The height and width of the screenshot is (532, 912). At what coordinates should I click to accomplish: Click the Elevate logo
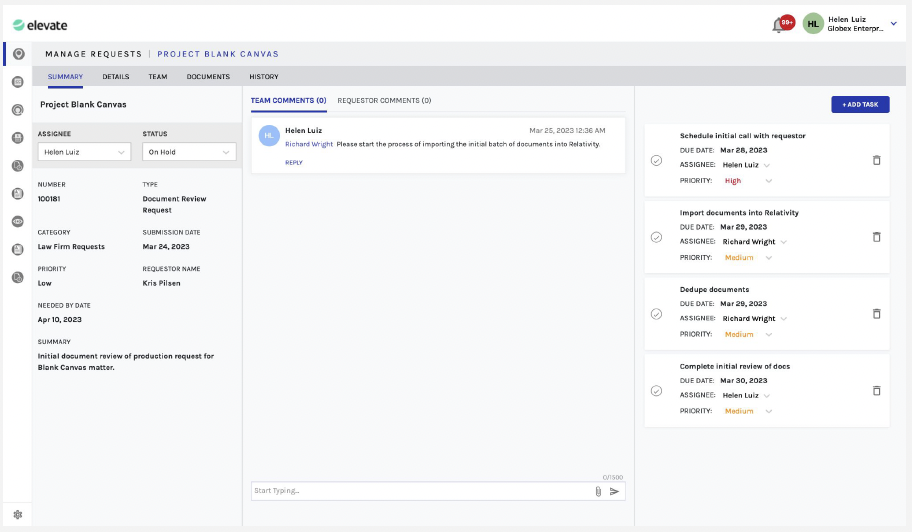(x=40, y=25)
